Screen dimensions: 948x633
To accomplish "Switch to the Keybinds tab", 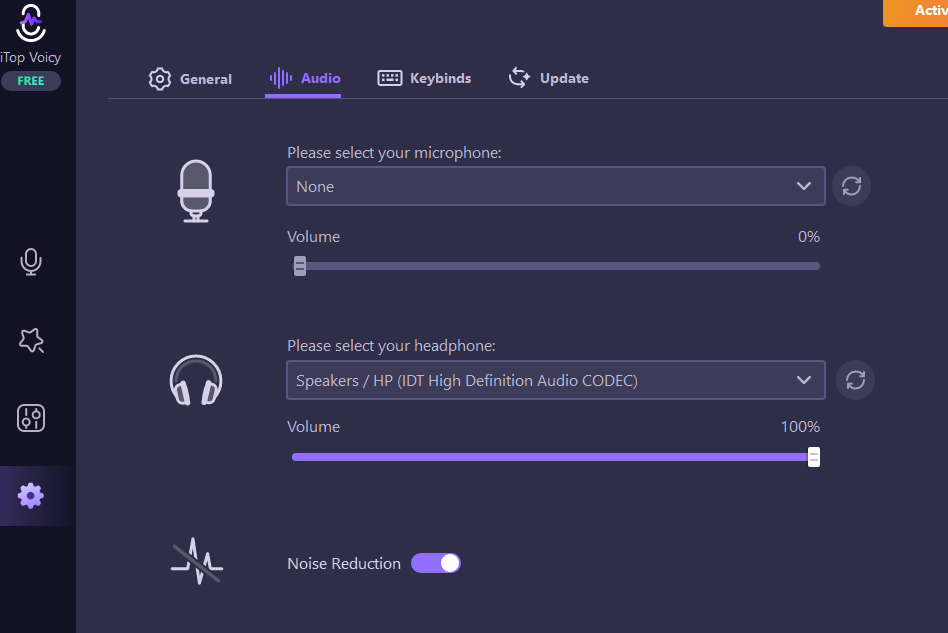I will point(424,78).
